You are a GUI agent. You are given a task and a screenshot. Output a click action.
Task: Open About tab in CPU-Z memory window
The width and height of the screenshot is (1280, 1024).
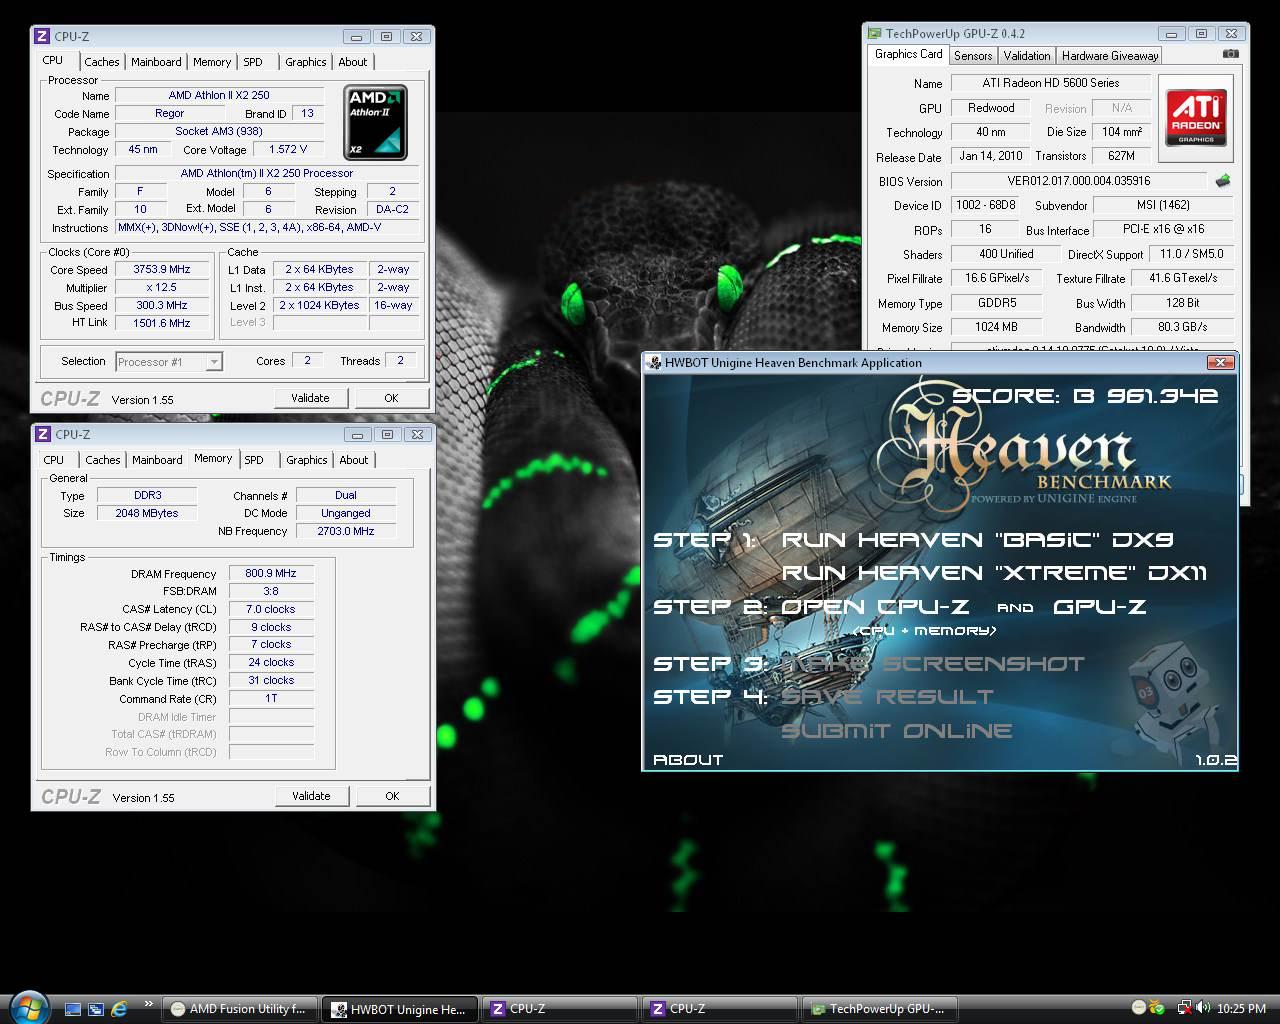pos(354,460)
